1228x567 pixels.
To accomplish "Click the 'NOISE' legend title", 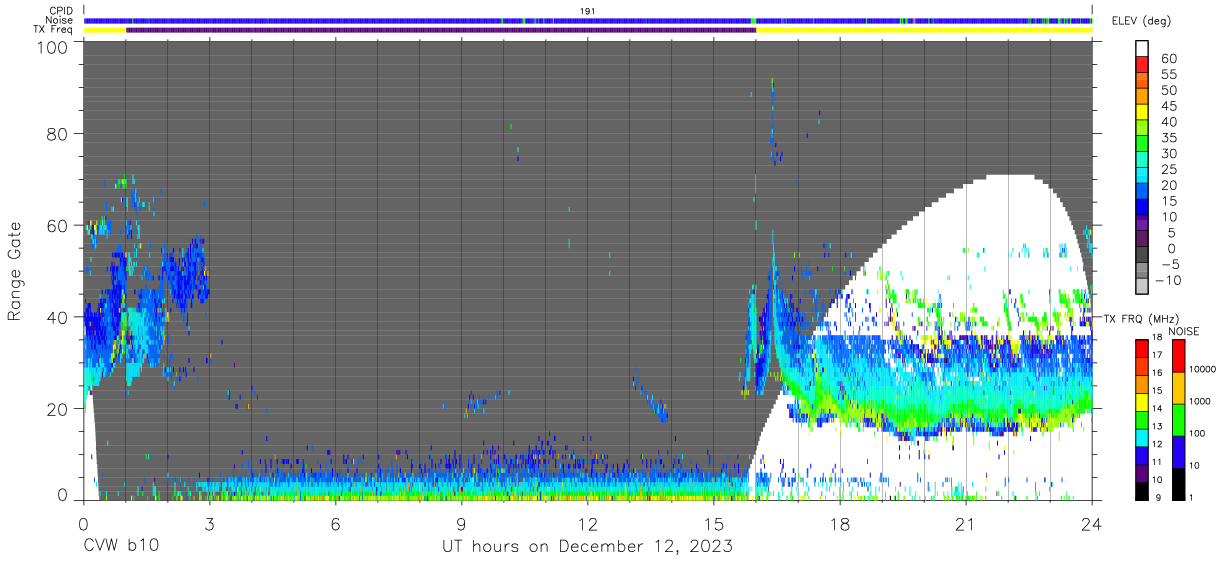I will [x=1183, y=331].
